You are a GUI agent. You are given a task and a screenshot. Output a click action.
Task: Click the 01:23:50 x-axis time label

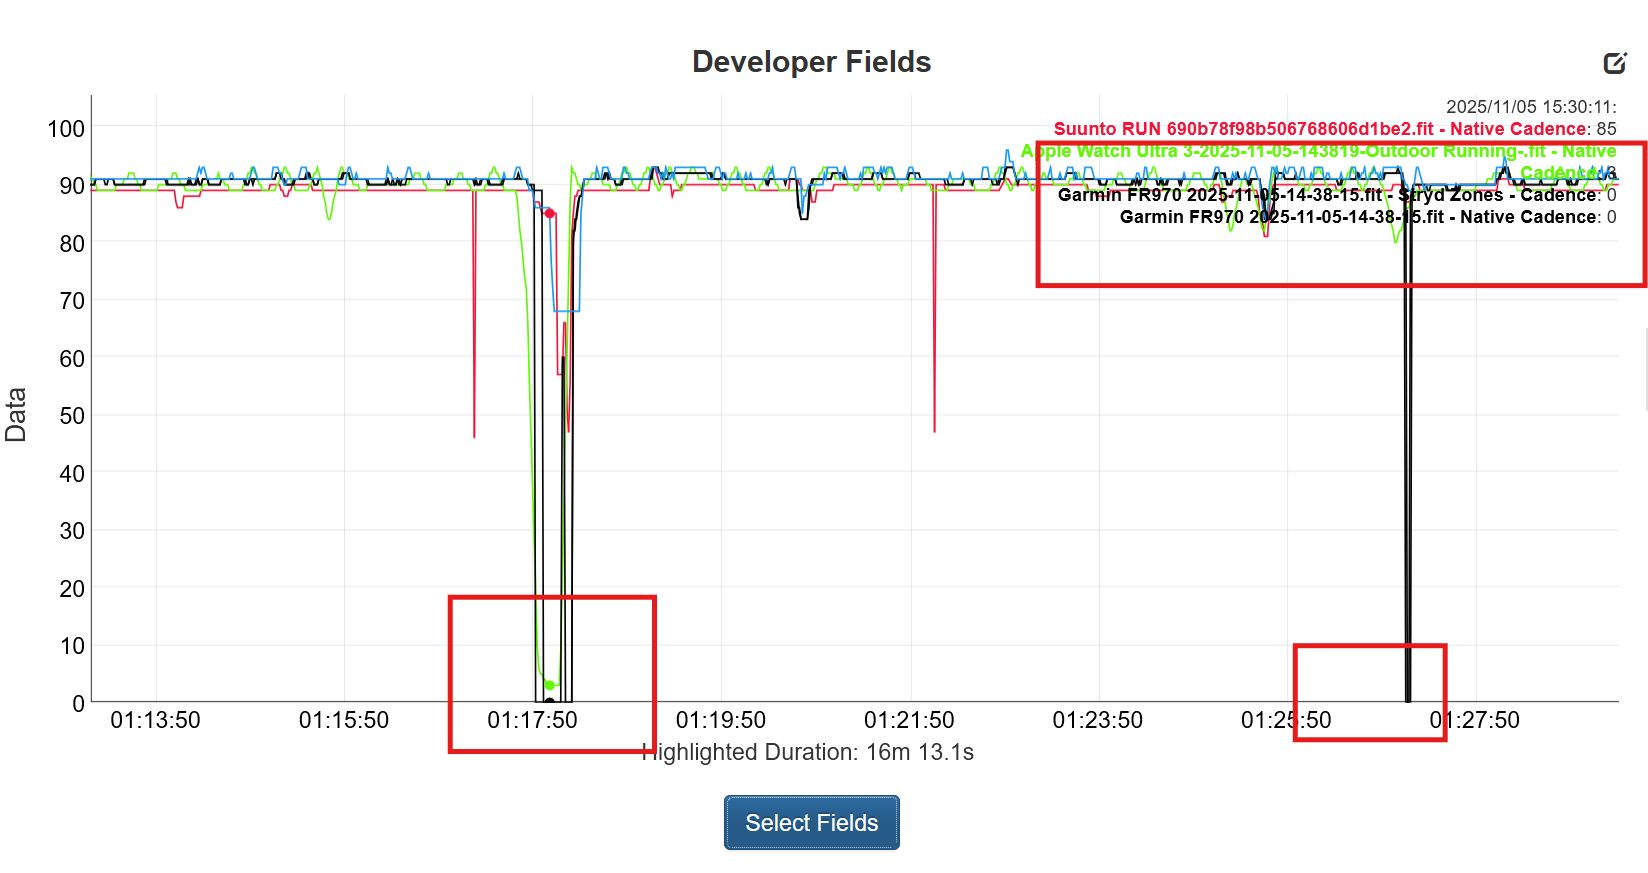tap(1097, 720)
